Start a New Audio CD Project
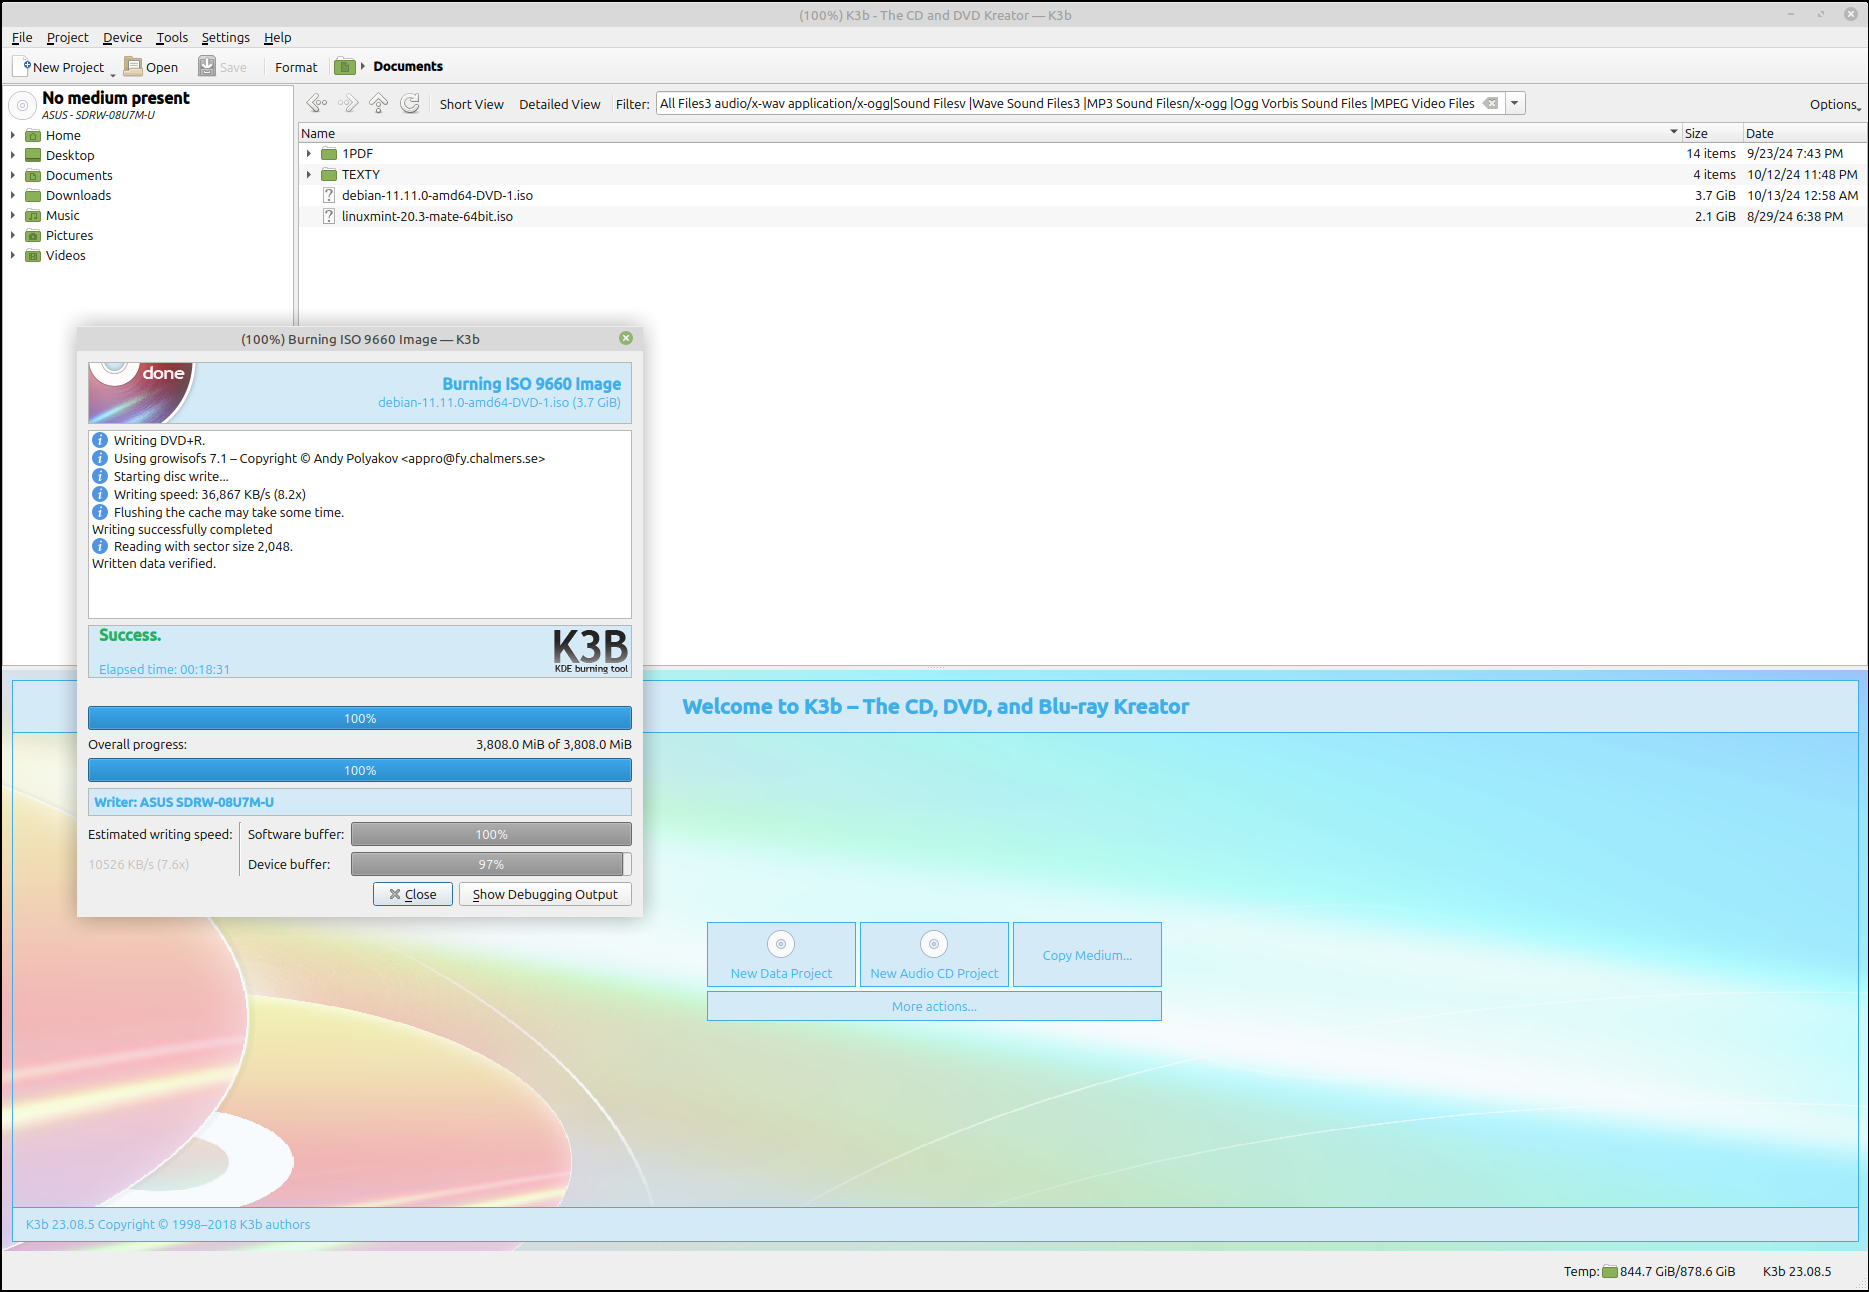1869x1292 pixels. pos(934,955)
